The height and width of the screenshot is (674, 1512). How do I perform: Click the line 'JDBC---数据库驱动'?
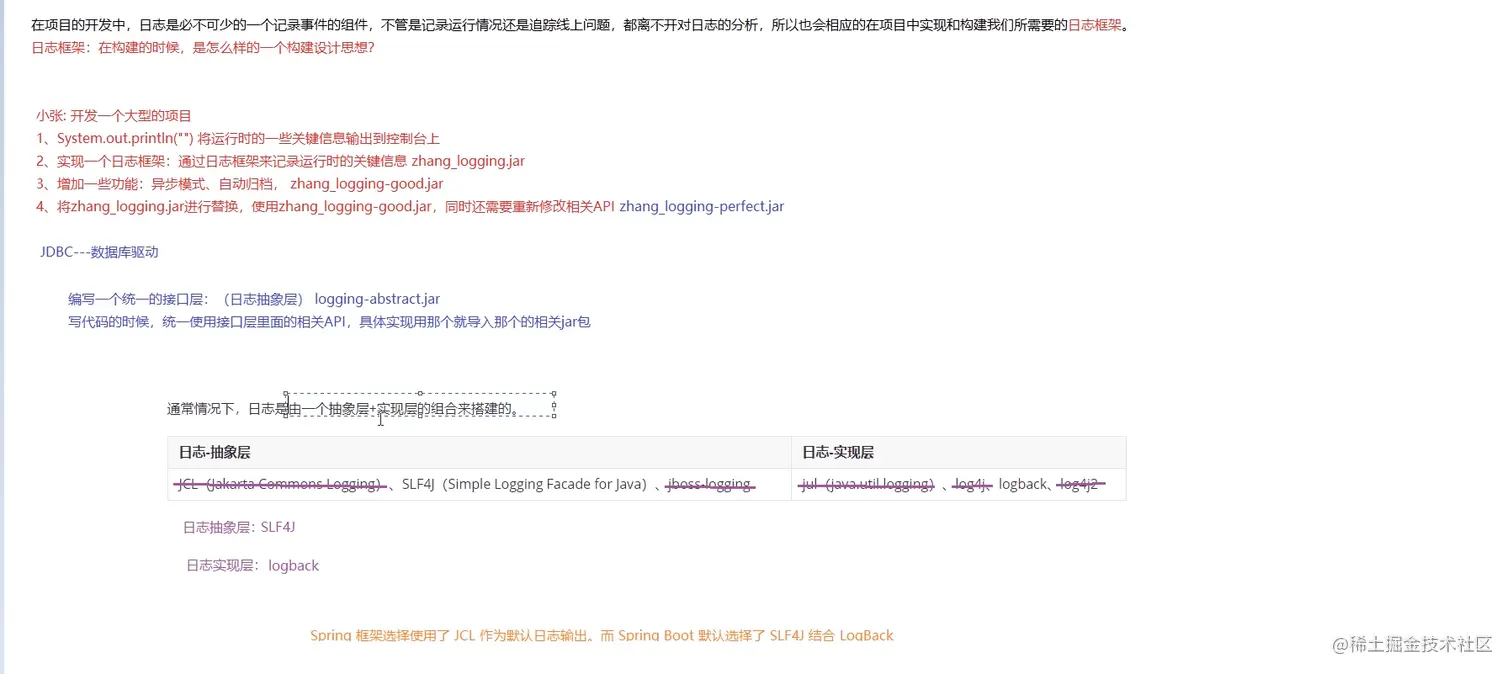[99, 252]
